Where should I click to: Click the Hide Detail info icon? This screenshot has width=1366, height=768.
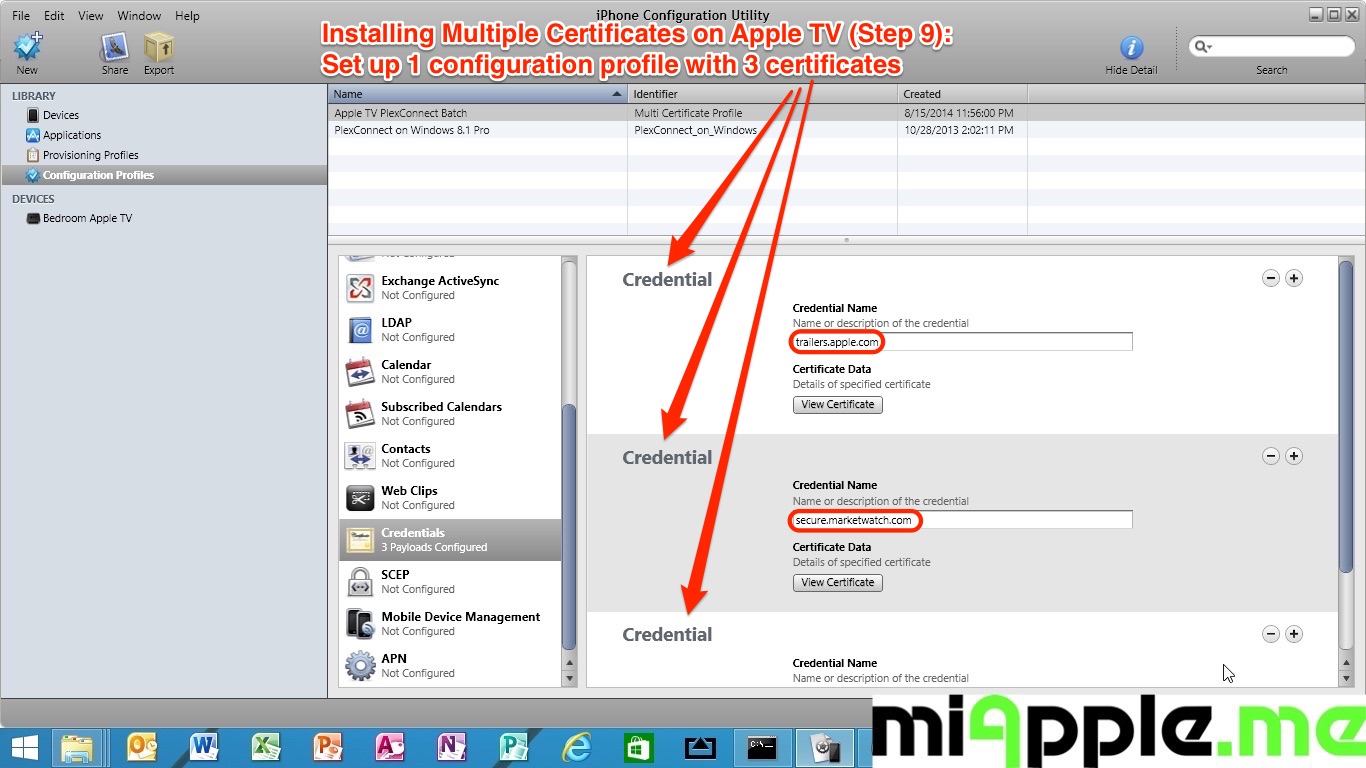[1131, 48]
